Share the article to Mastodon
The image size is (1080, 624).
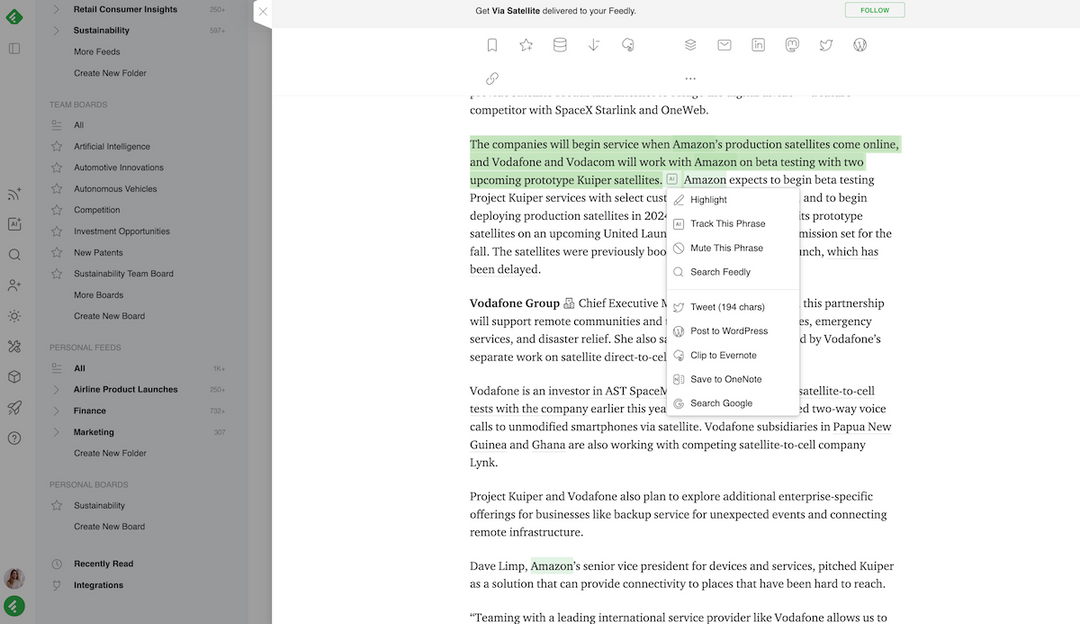tap(792, 44)
